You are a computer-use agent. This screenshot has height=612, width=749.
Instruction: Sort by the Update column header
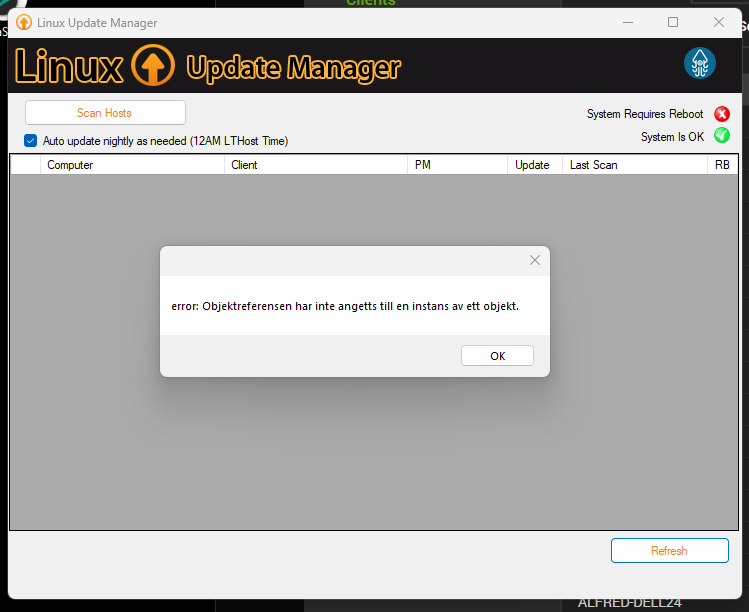(535, 165)
